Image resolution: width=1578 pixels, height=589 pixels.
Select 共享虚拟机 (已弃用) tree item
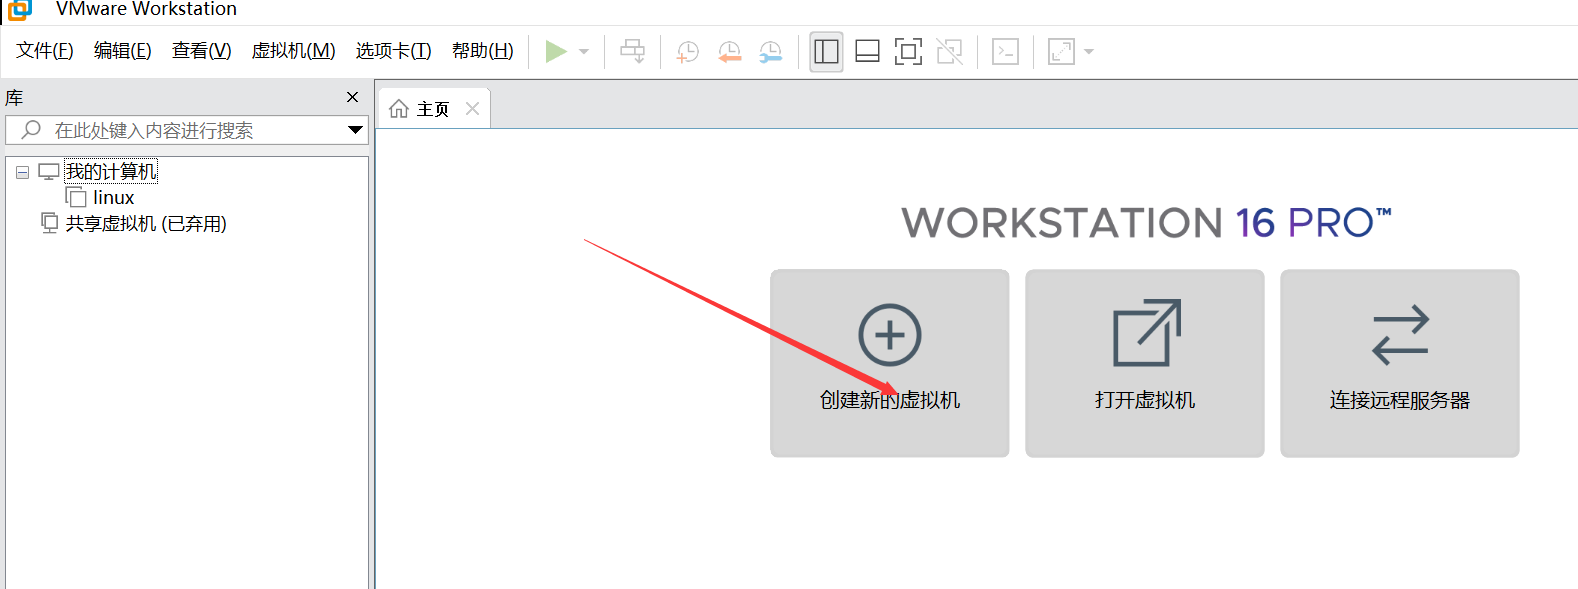tap(146, 224)
